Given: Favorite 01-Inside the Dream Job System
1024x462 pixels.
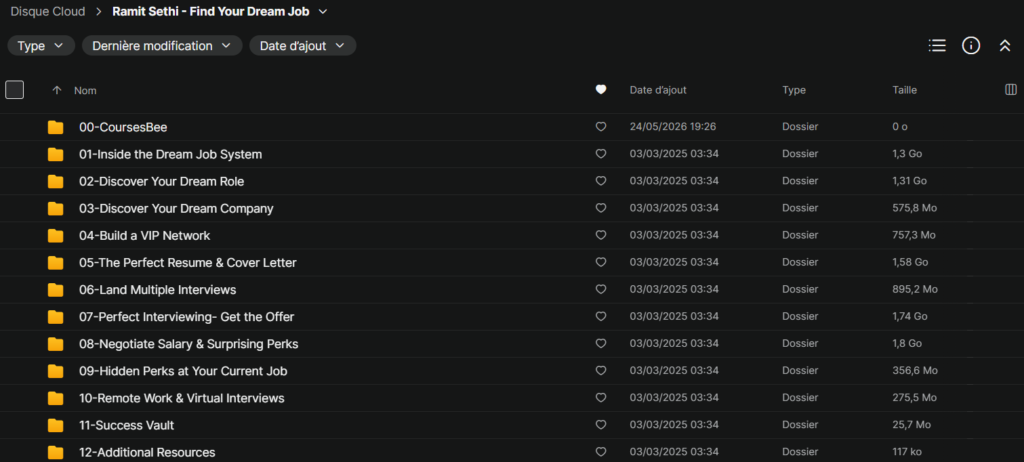Looking at the screenshot, I should [601, 154].
